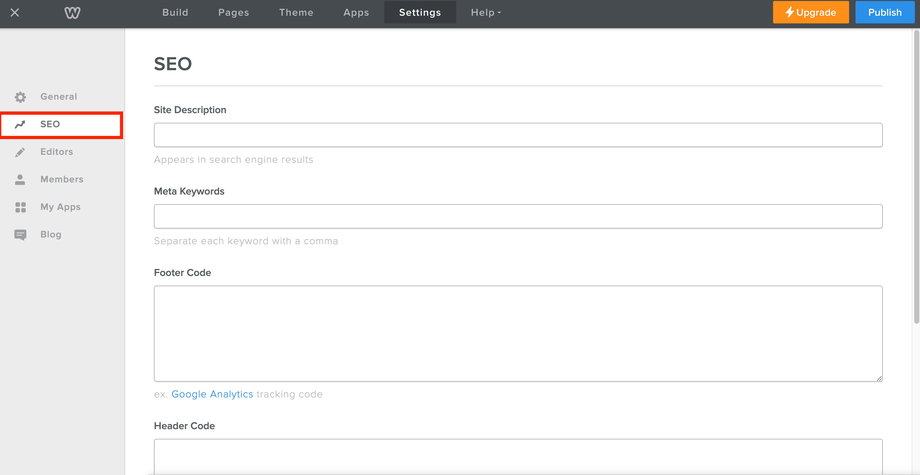Click the Weebly logo icon
This screenshot has height=475, width=920.
click(72, 13)
